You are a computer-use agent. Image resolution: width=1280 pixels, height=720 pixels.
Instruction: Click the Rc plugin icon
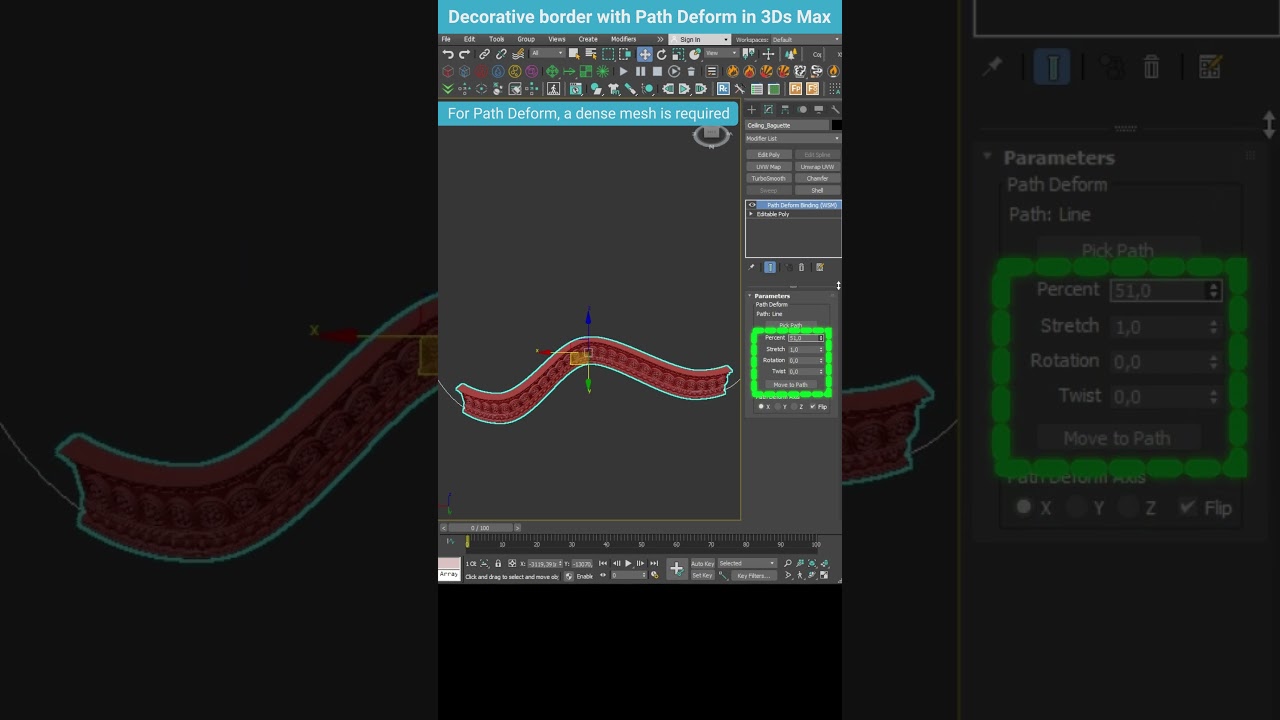(723, 89)
